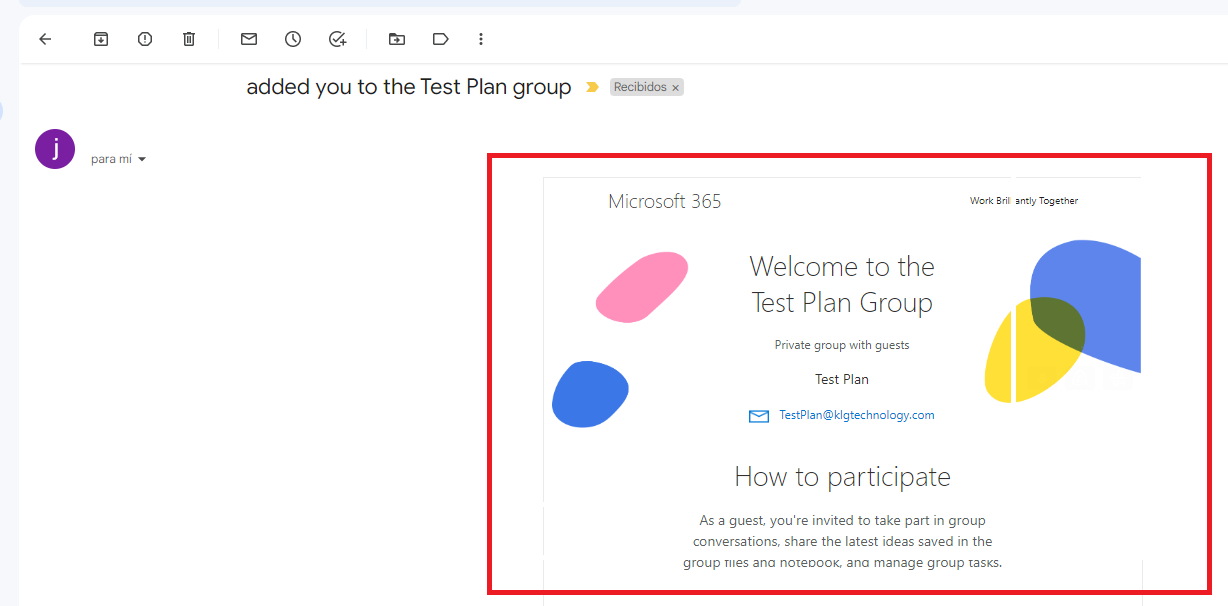Toggle the yellow importance marker
This screenshot has height=606, width=1228.
click(592, 87)
